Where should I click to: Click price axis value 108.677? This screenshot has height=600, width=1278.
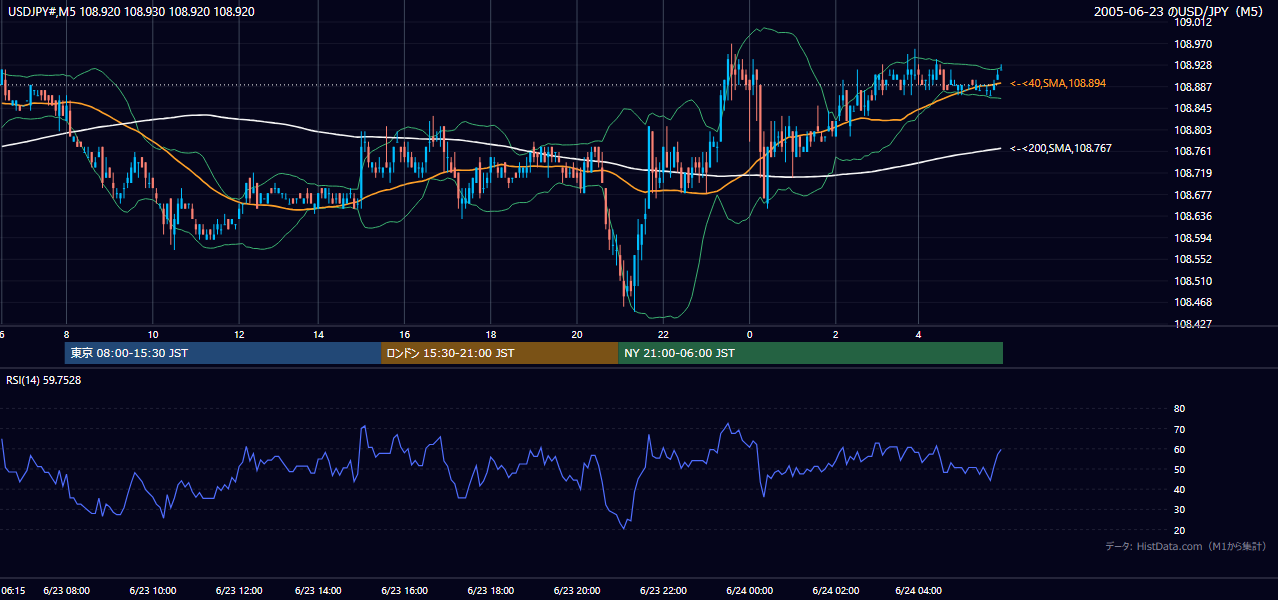(1192, 195)
